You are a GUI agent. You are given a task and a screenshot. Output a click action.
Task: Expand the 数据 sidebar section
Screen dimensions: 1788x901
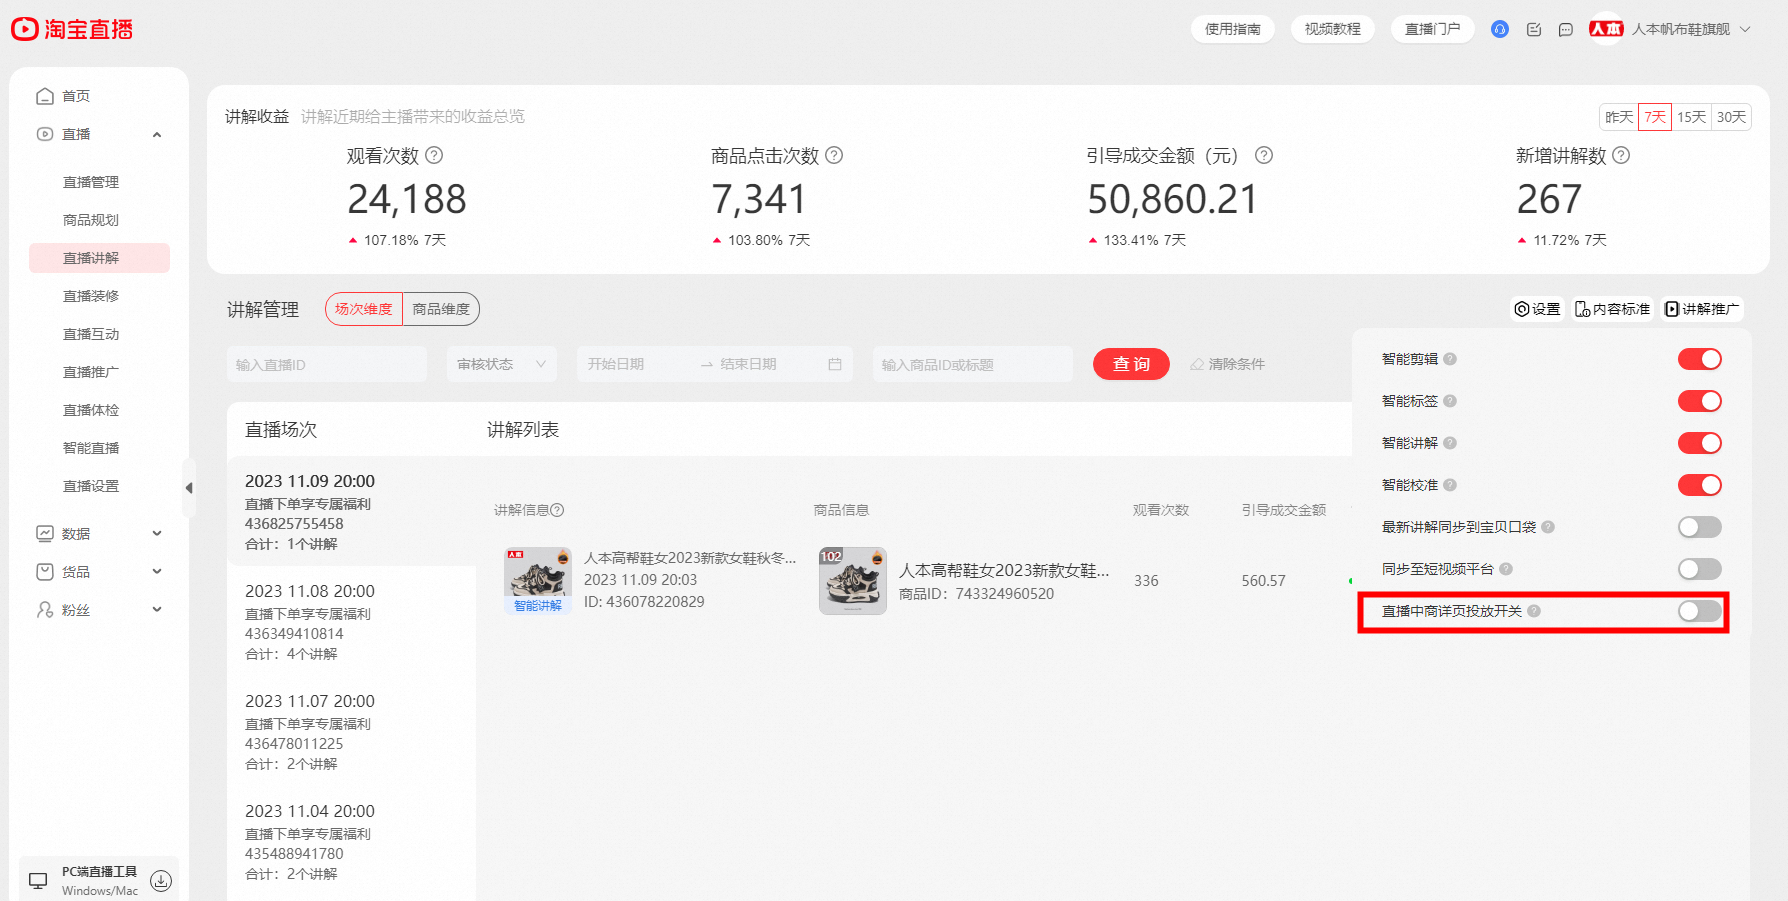[157, 534]
